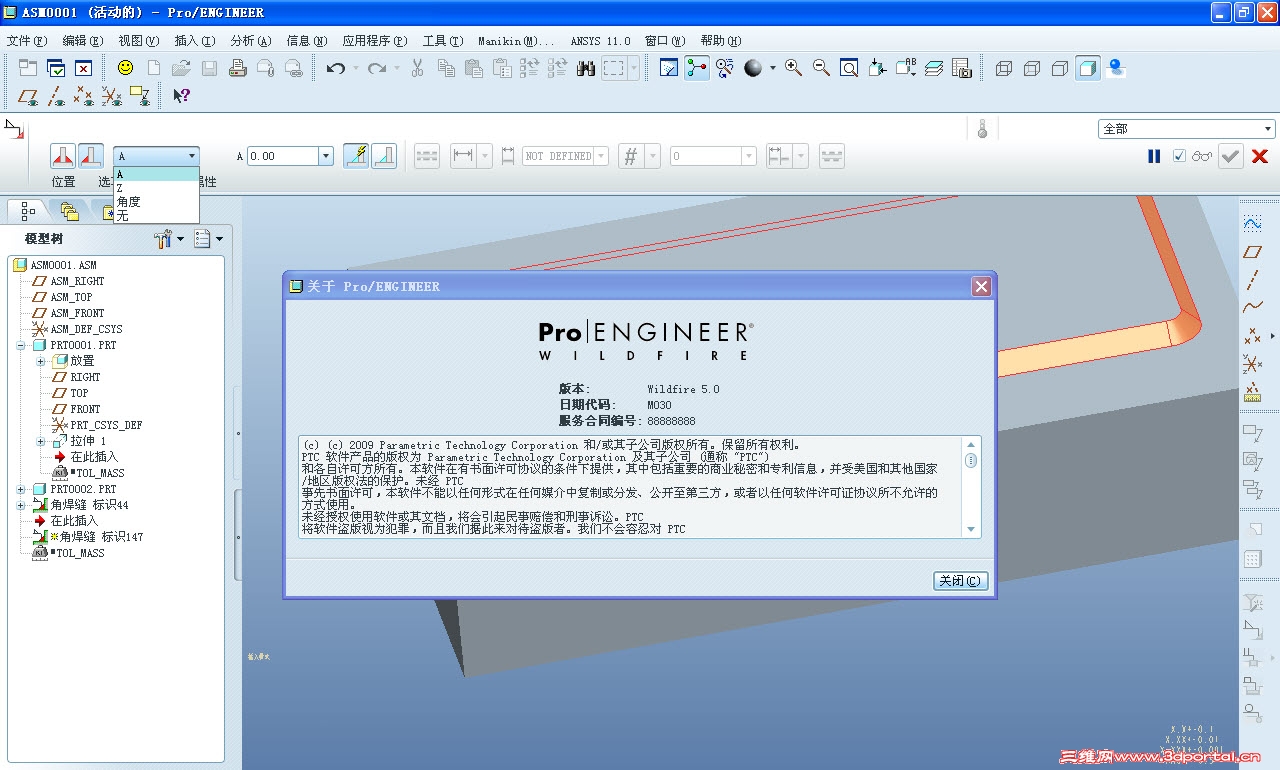
Task: Select the shaded display cube icon
Action: [1088, 68]
